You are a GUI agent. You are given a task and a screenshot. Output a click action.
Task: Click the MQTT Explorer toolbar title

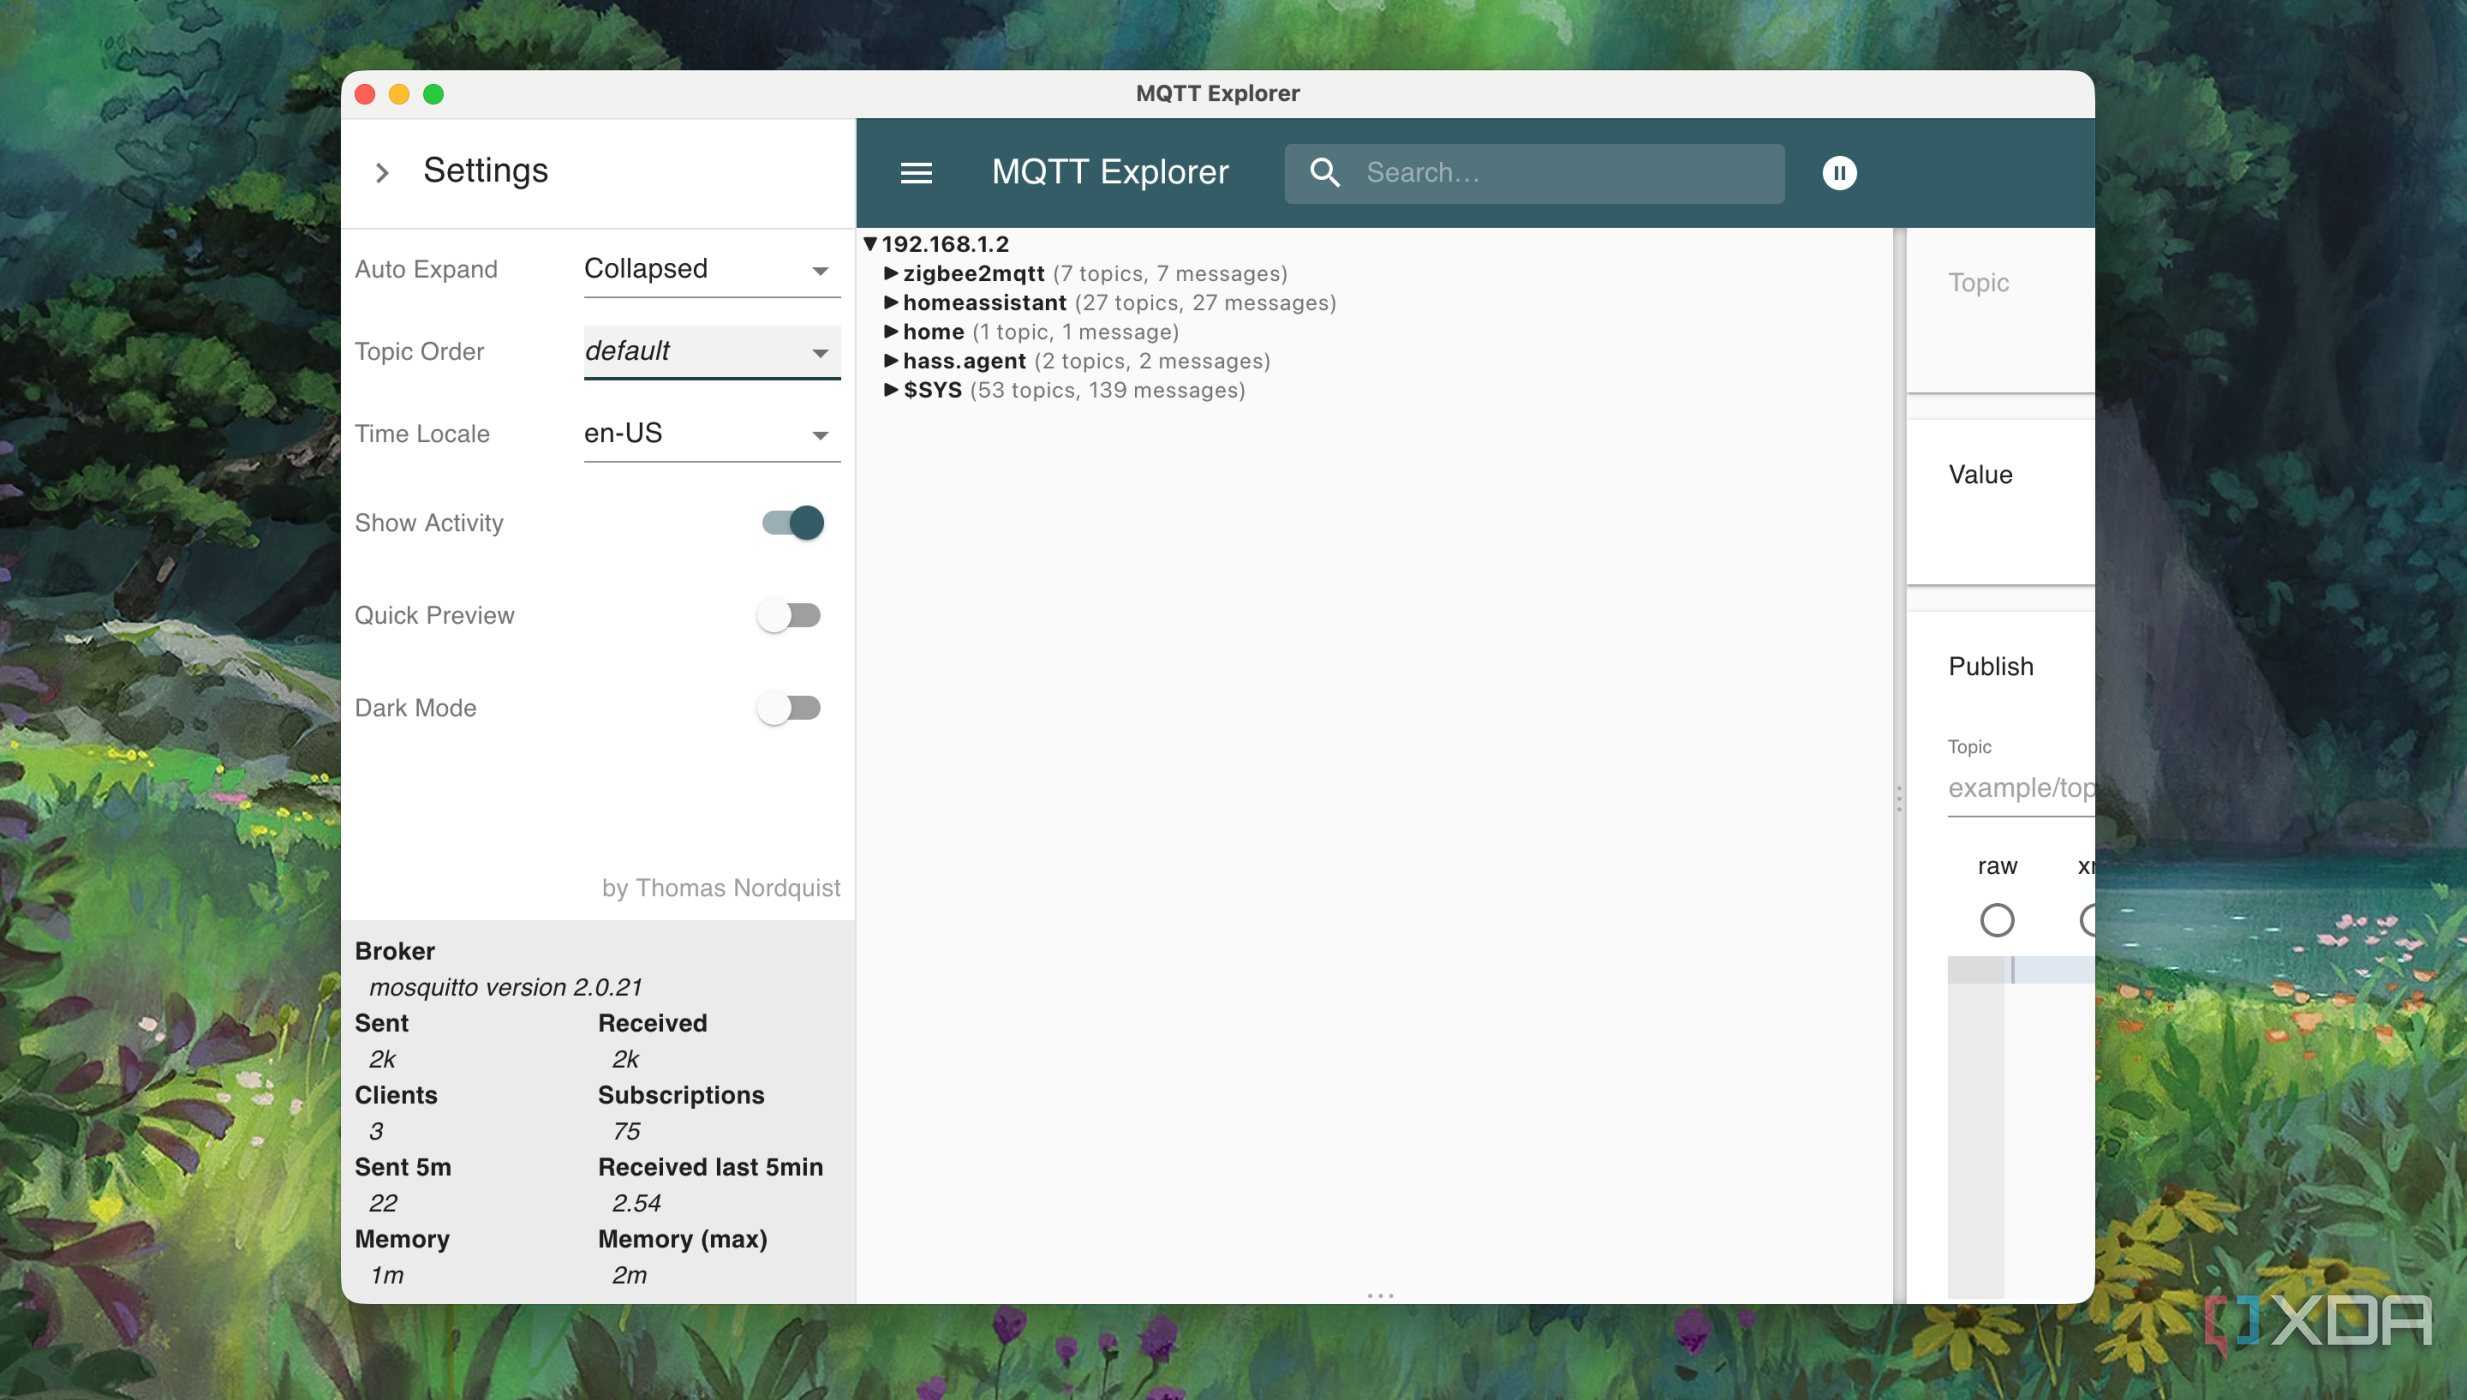tap(1110, 173)
